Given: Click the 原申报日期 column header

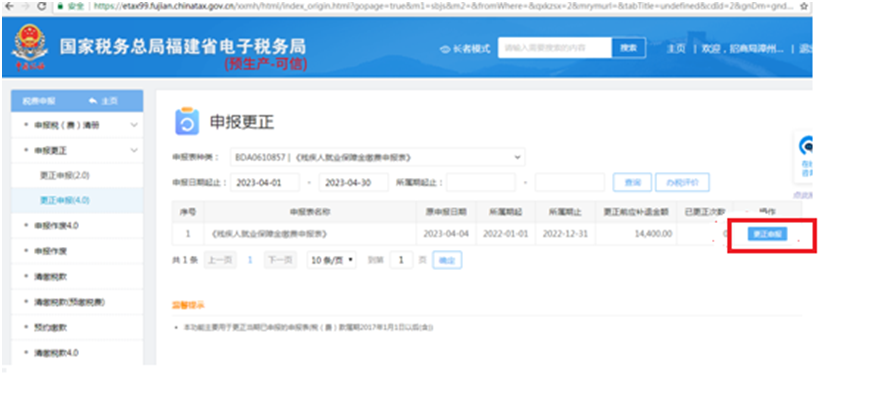Looking at the screenshot, I should point(446,212).
